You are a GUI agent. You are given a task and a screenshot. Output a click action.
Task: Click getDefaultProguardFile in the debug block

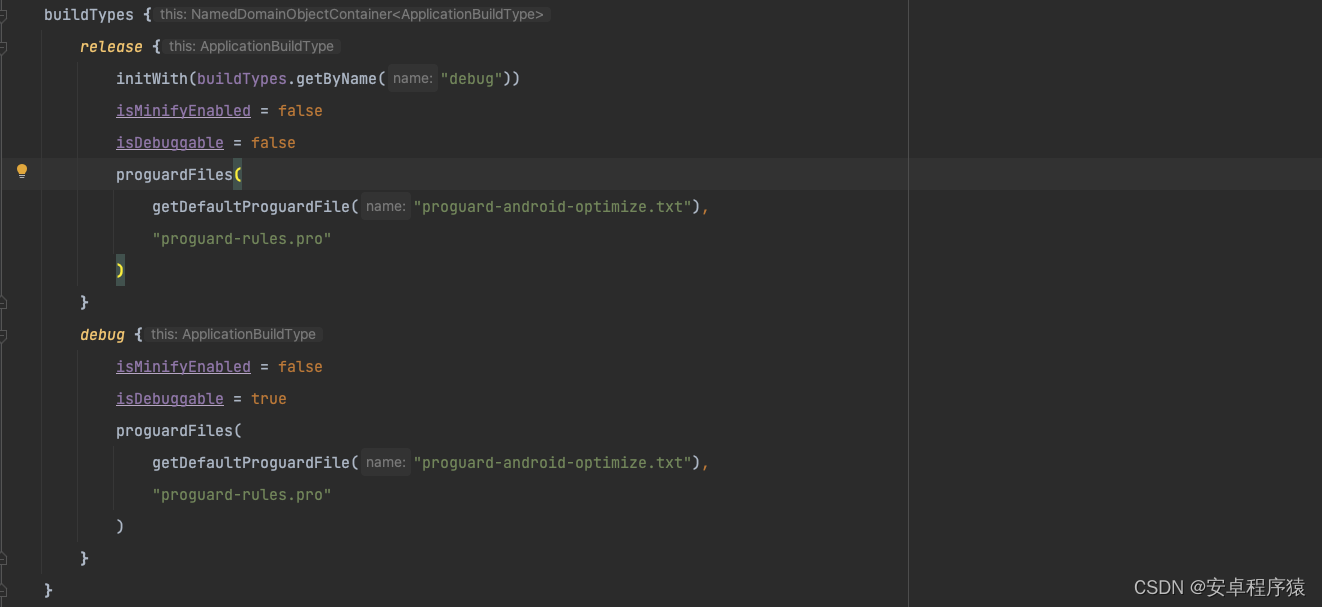pos(252,462)
